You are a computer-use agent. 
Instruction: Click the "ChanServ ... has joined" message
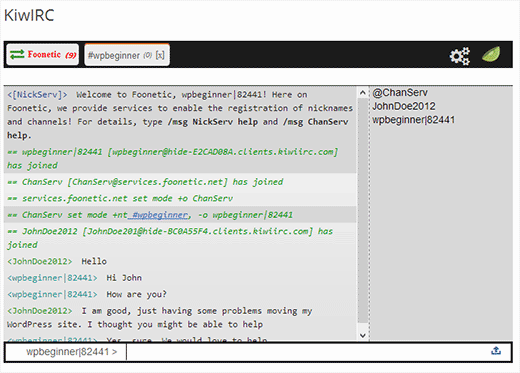point(180,182)
